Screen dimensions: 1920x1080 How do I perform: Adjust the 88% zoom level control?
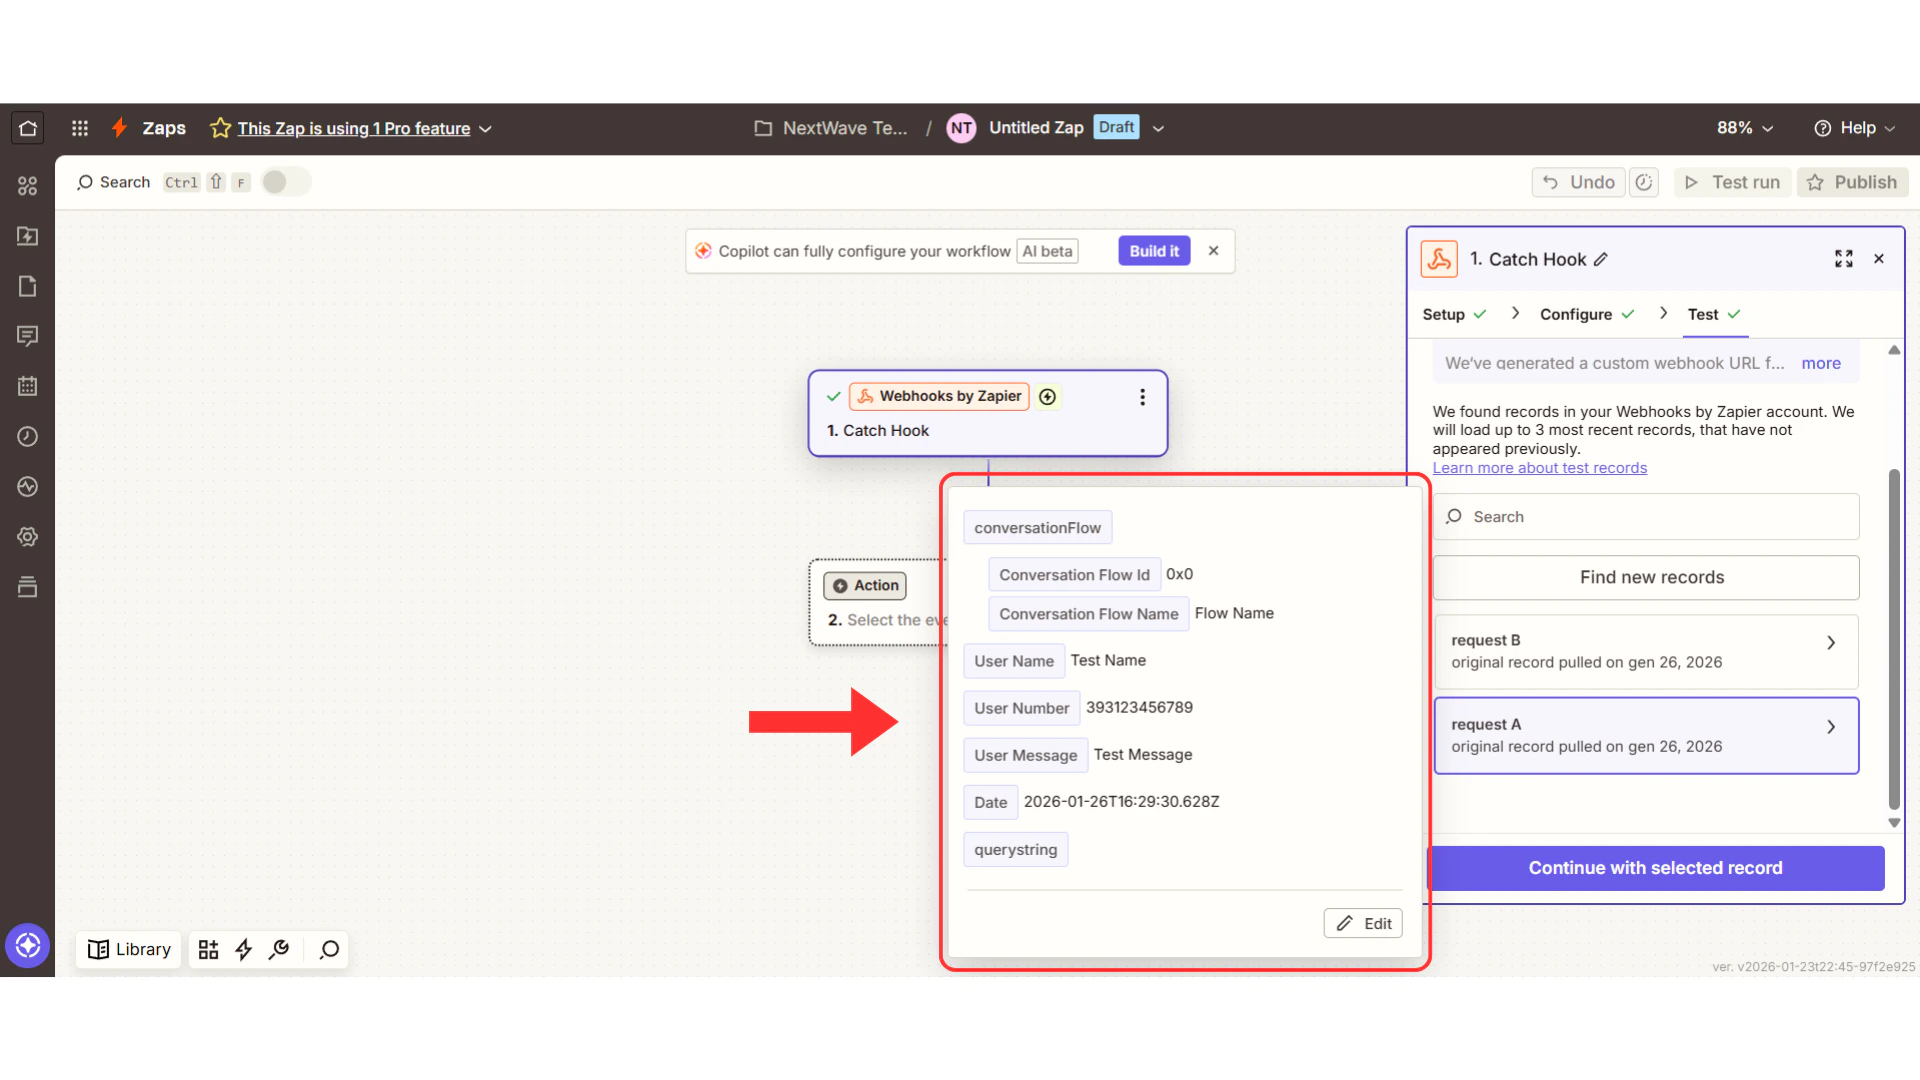click(1742, 128)
